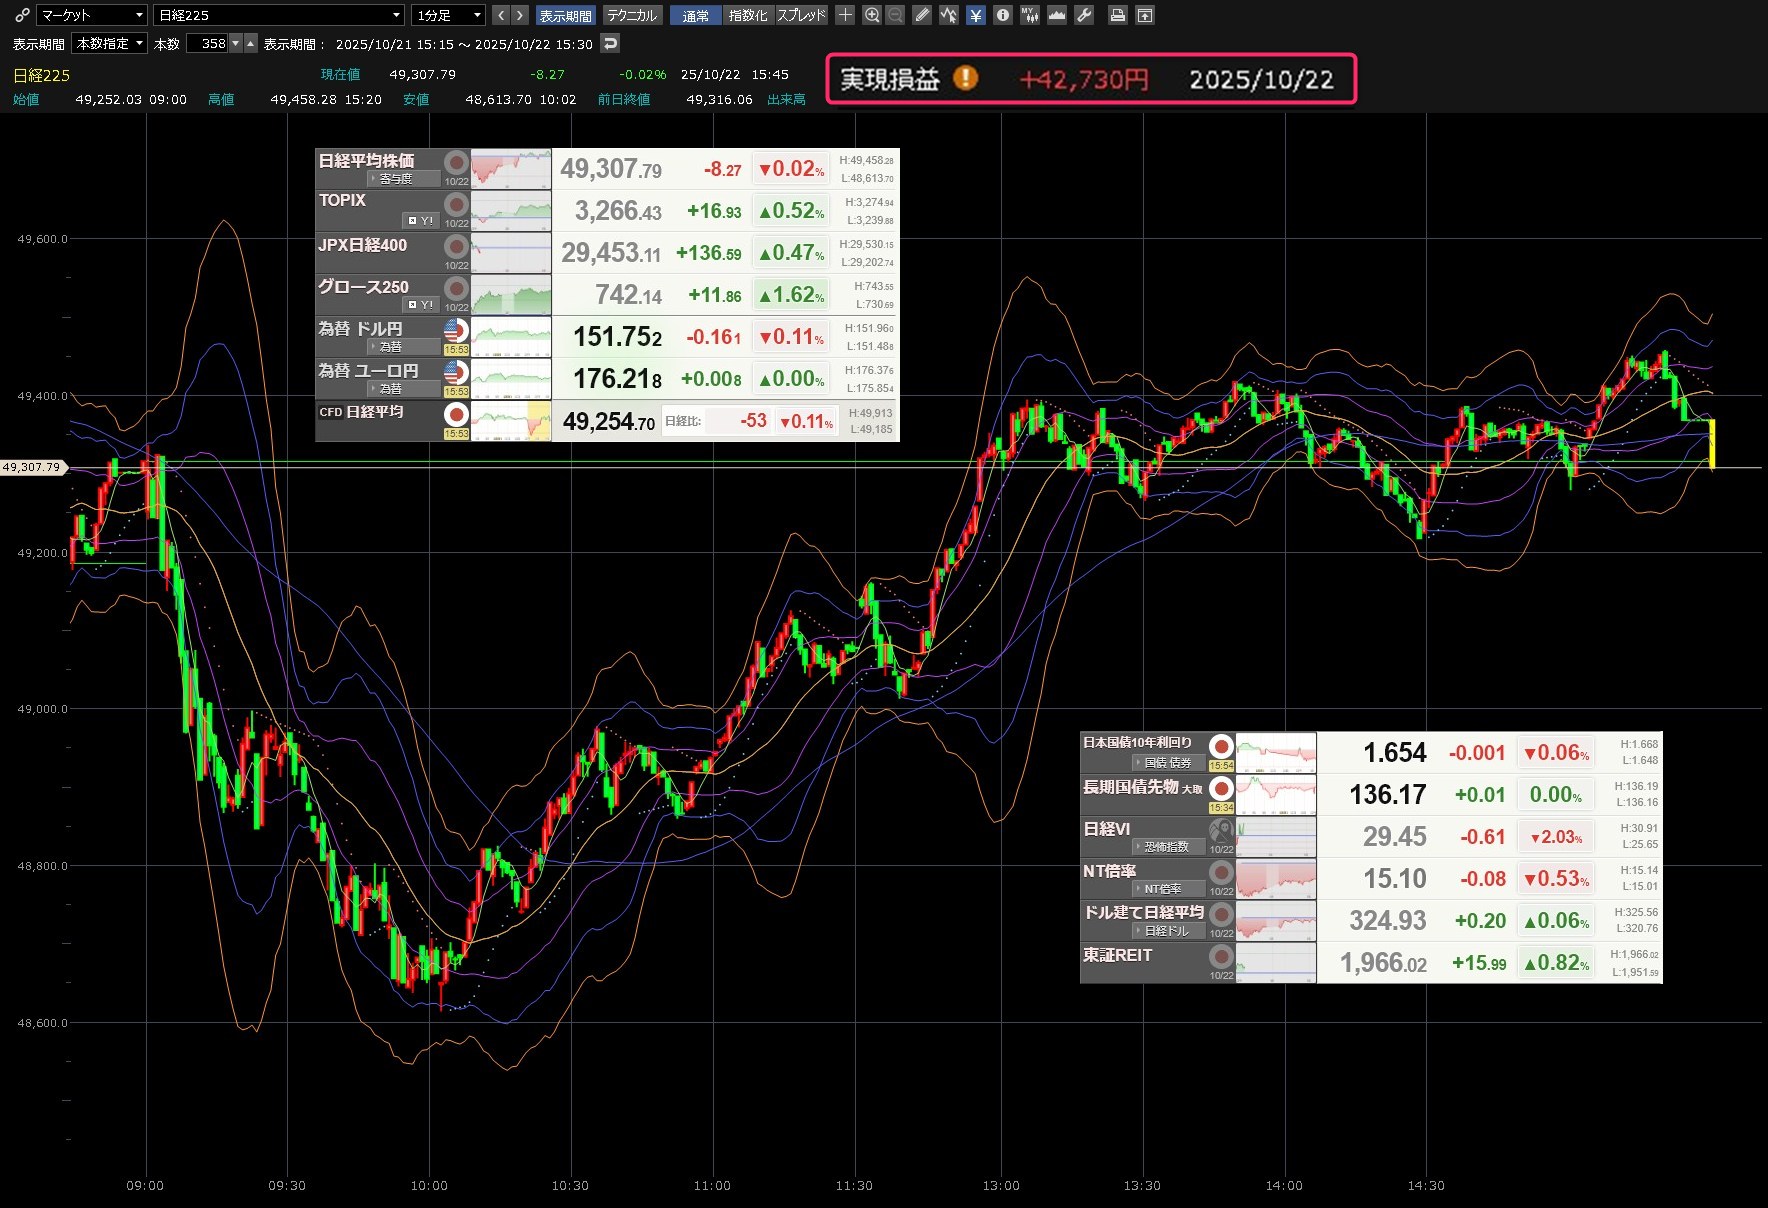1768x1208 pixels.
Task: Open the 1分足 timeframe dropdown
Action: [x=448, y=15]
